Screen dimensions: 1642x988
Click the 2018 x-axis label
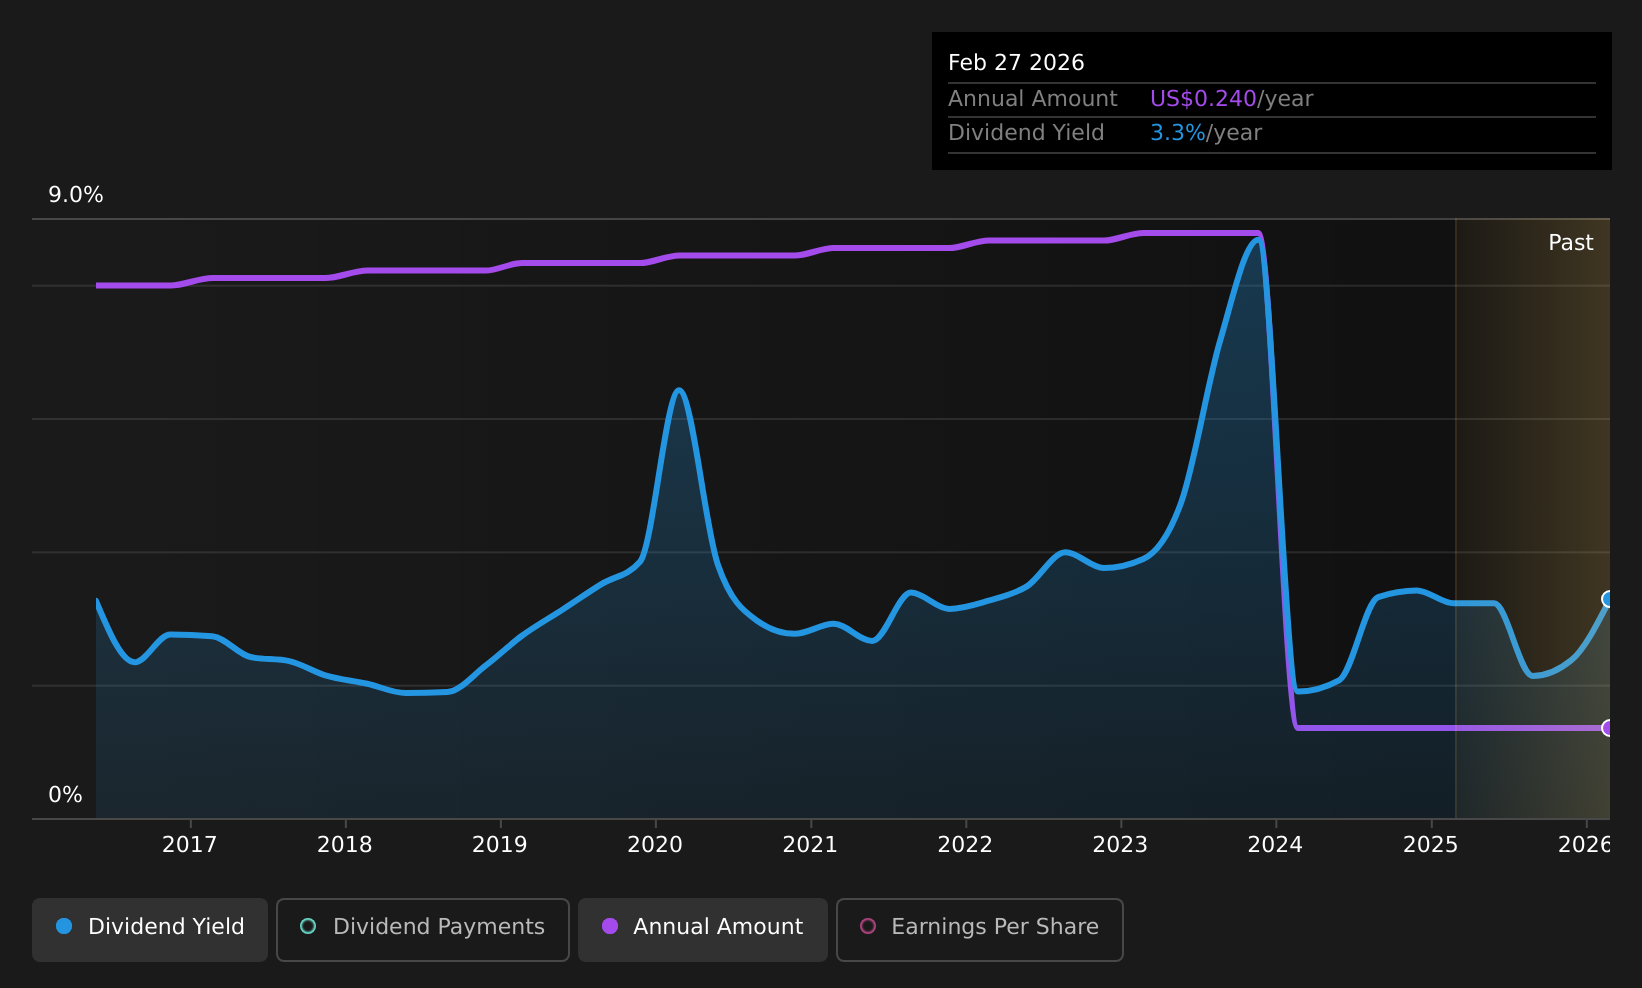coord(345,845)
